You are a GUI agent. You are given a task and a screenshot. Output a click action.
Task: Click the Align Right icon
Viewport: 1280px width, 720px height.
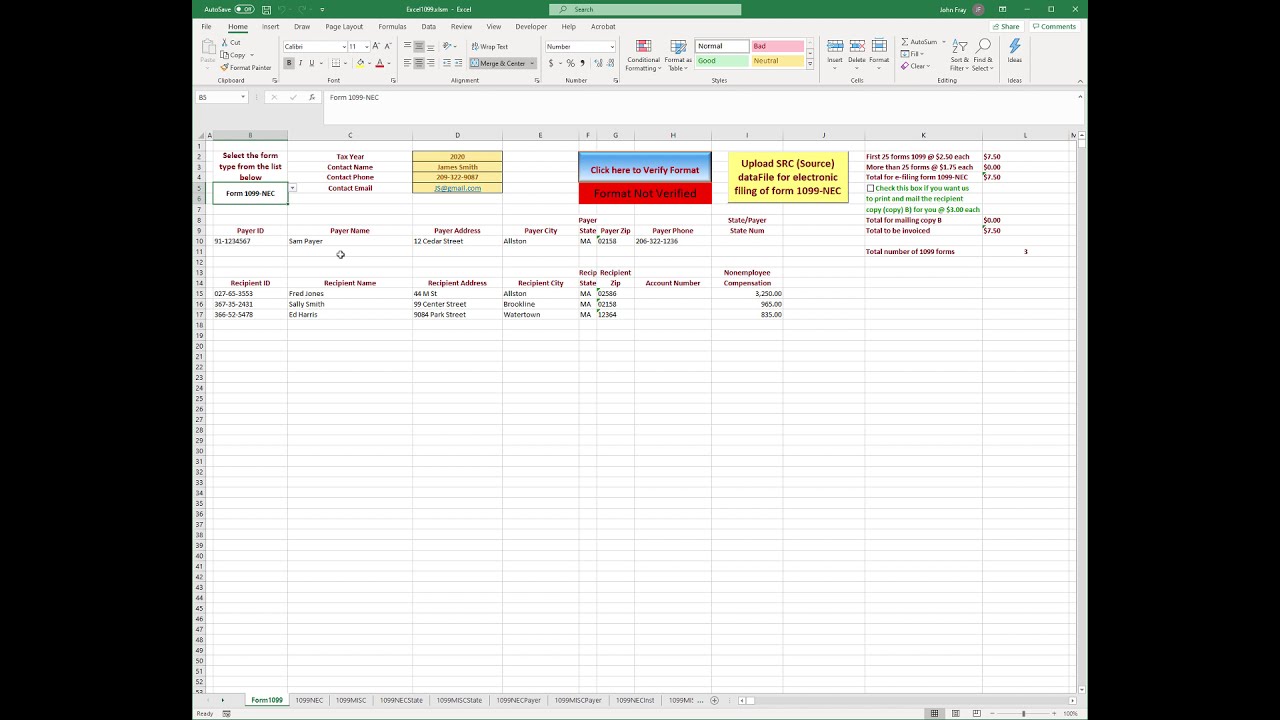pos(430,63)
